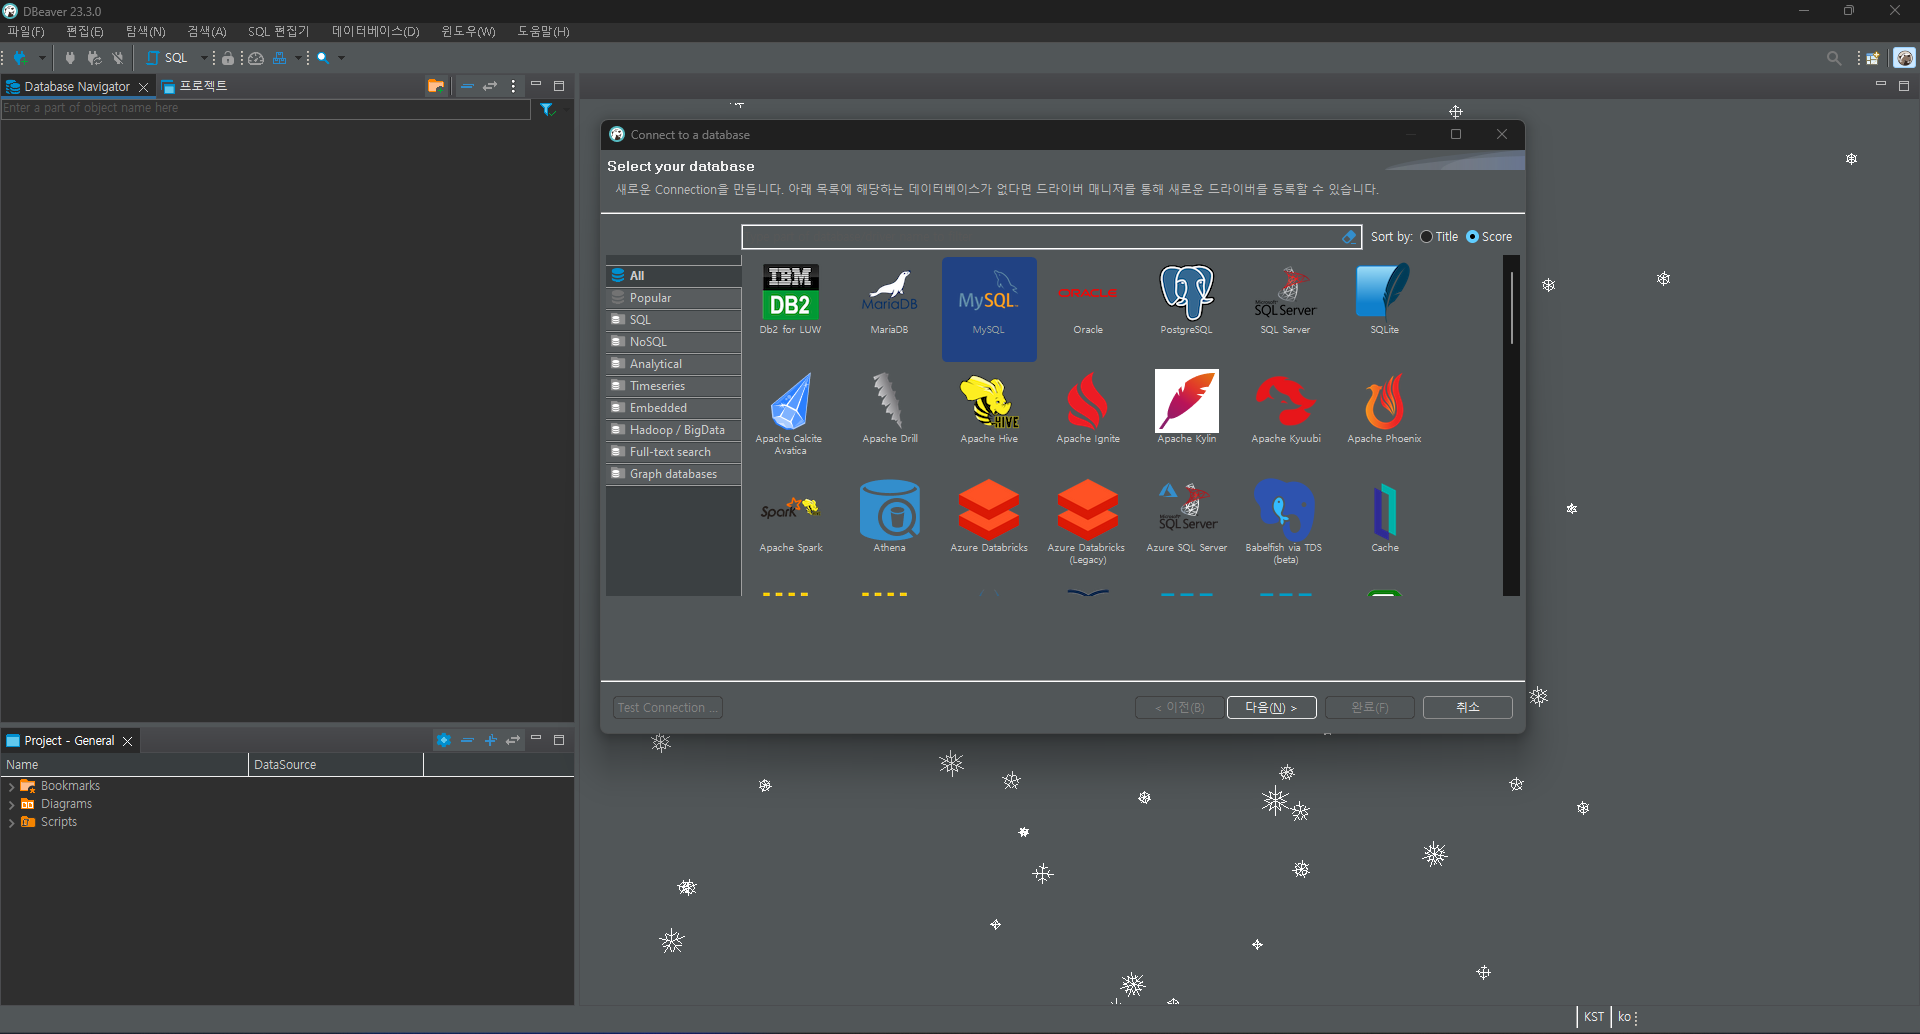The image size is (1920, 1034).
Task: Select the Hadoop / BigData category
Action: (673, 430)
